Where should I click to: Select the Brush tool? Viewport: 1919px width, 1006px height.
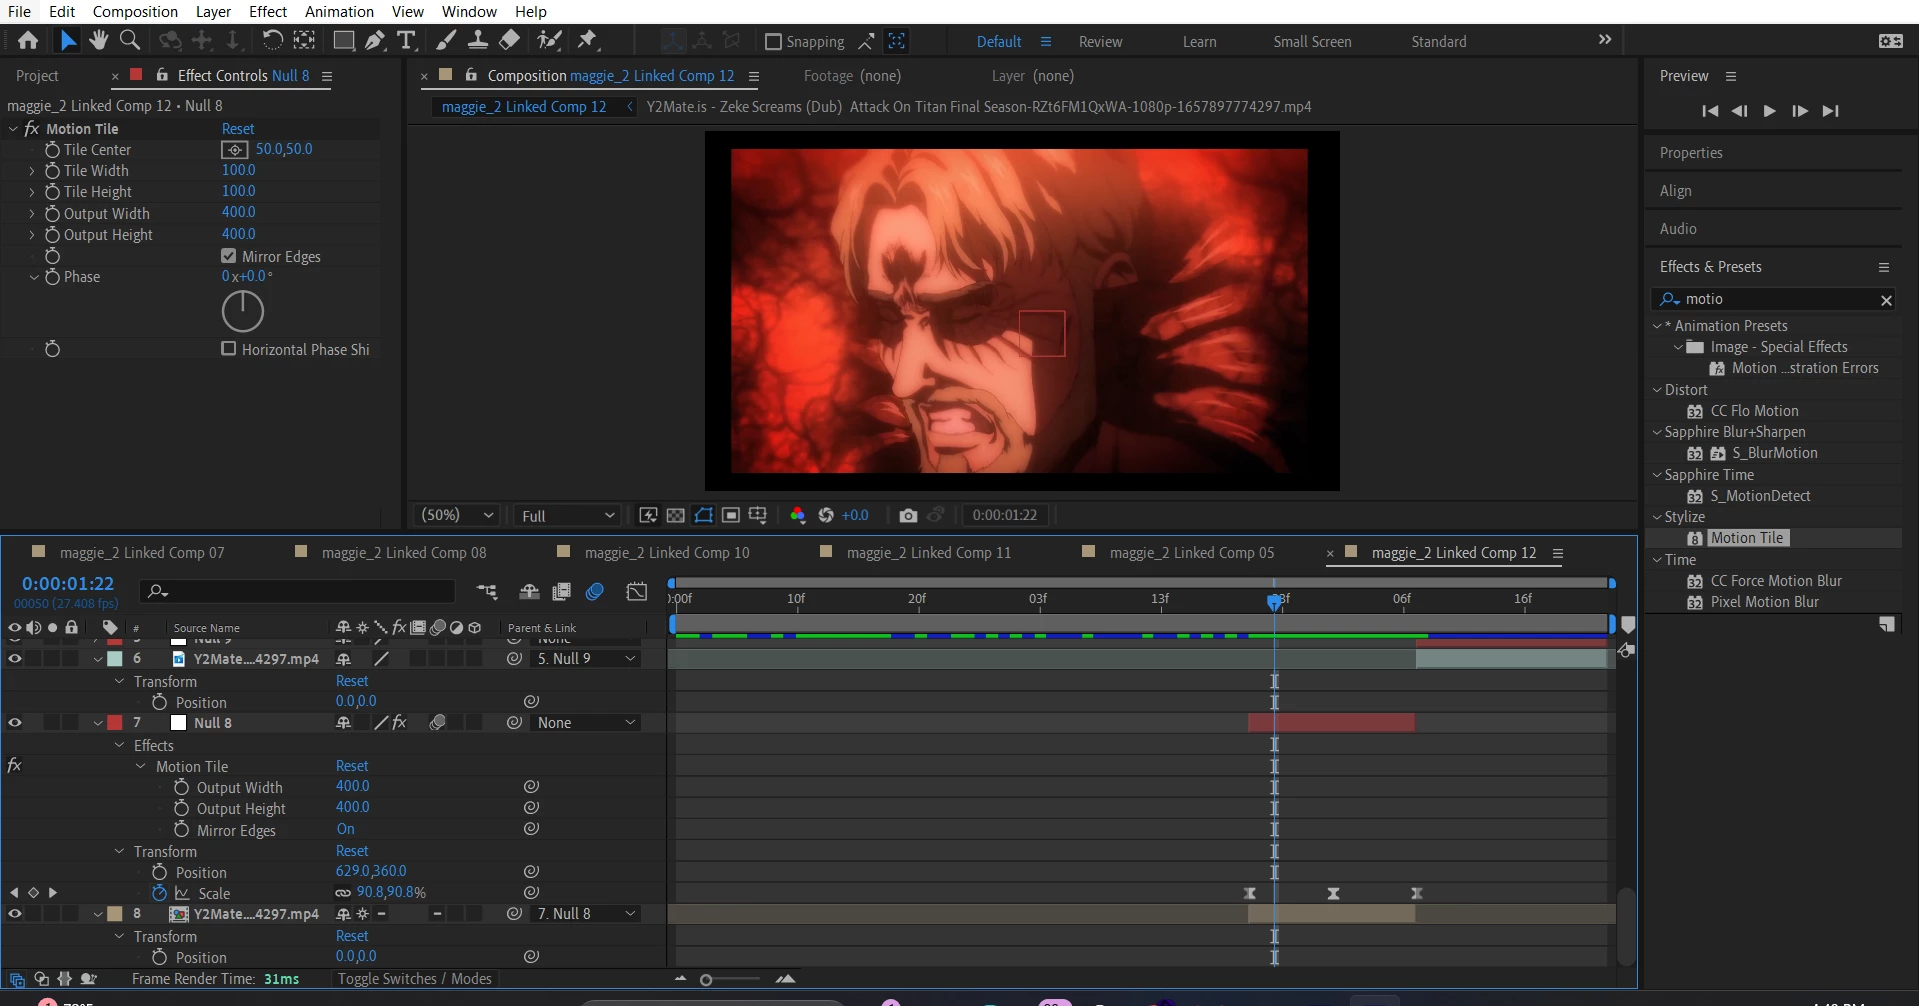(x=446, y=40)
